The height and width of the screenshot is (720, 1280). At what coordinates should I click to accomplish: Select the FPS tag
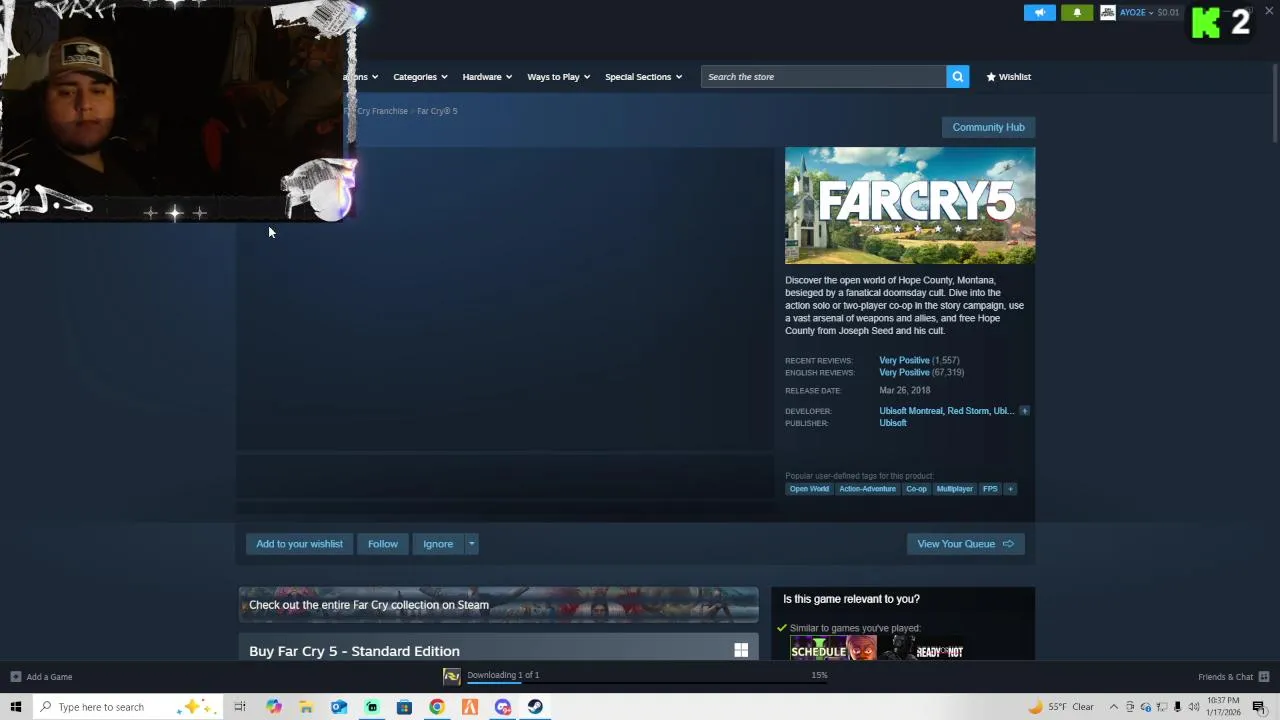pos(990,489)
